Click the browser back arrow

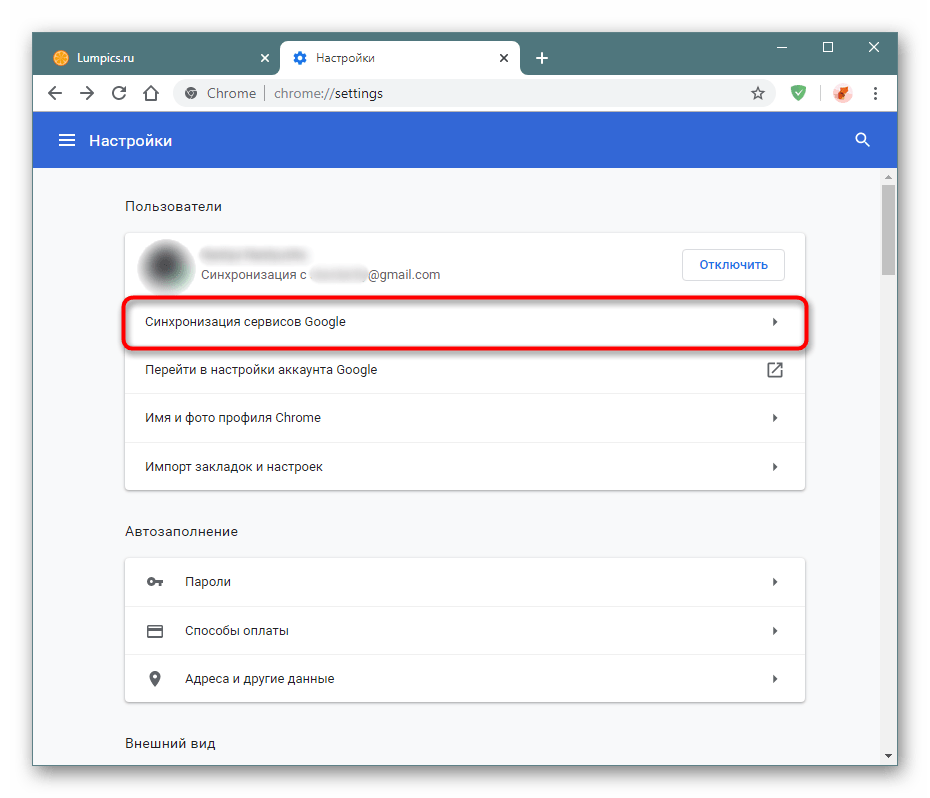(x=55, y=93)
